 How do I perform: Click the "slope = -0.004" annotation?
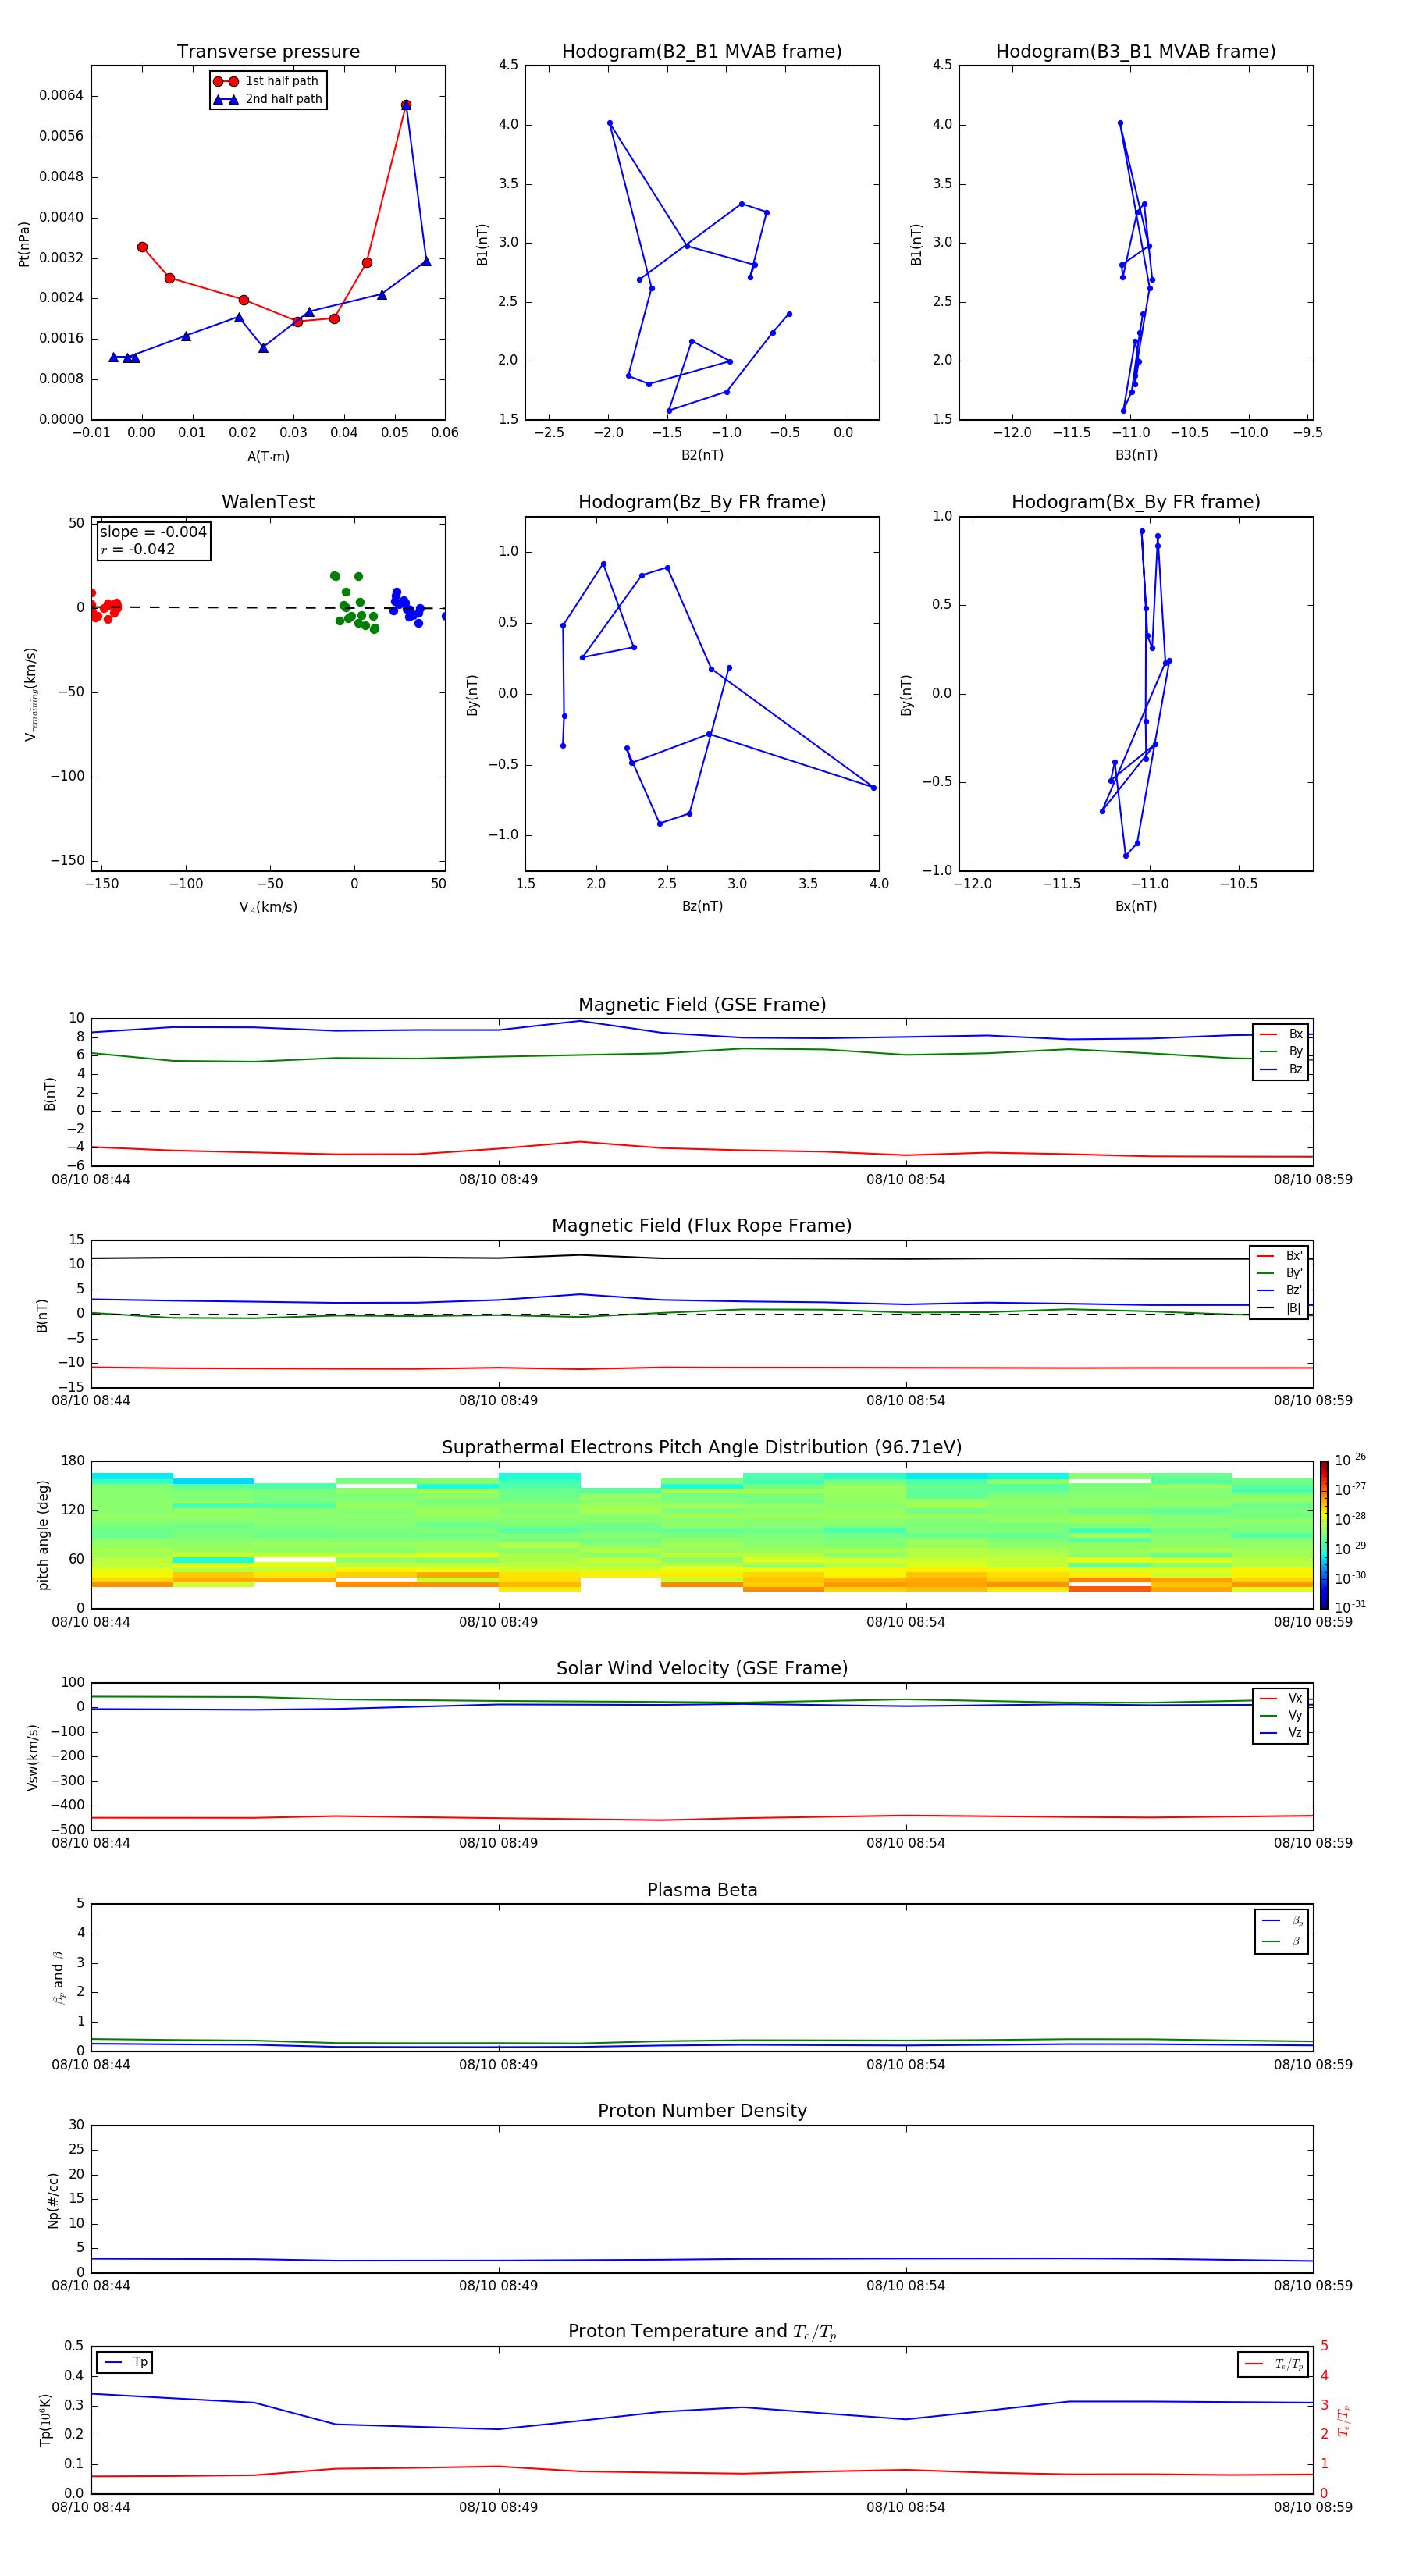pyautogui.click(x=153, y=532)
